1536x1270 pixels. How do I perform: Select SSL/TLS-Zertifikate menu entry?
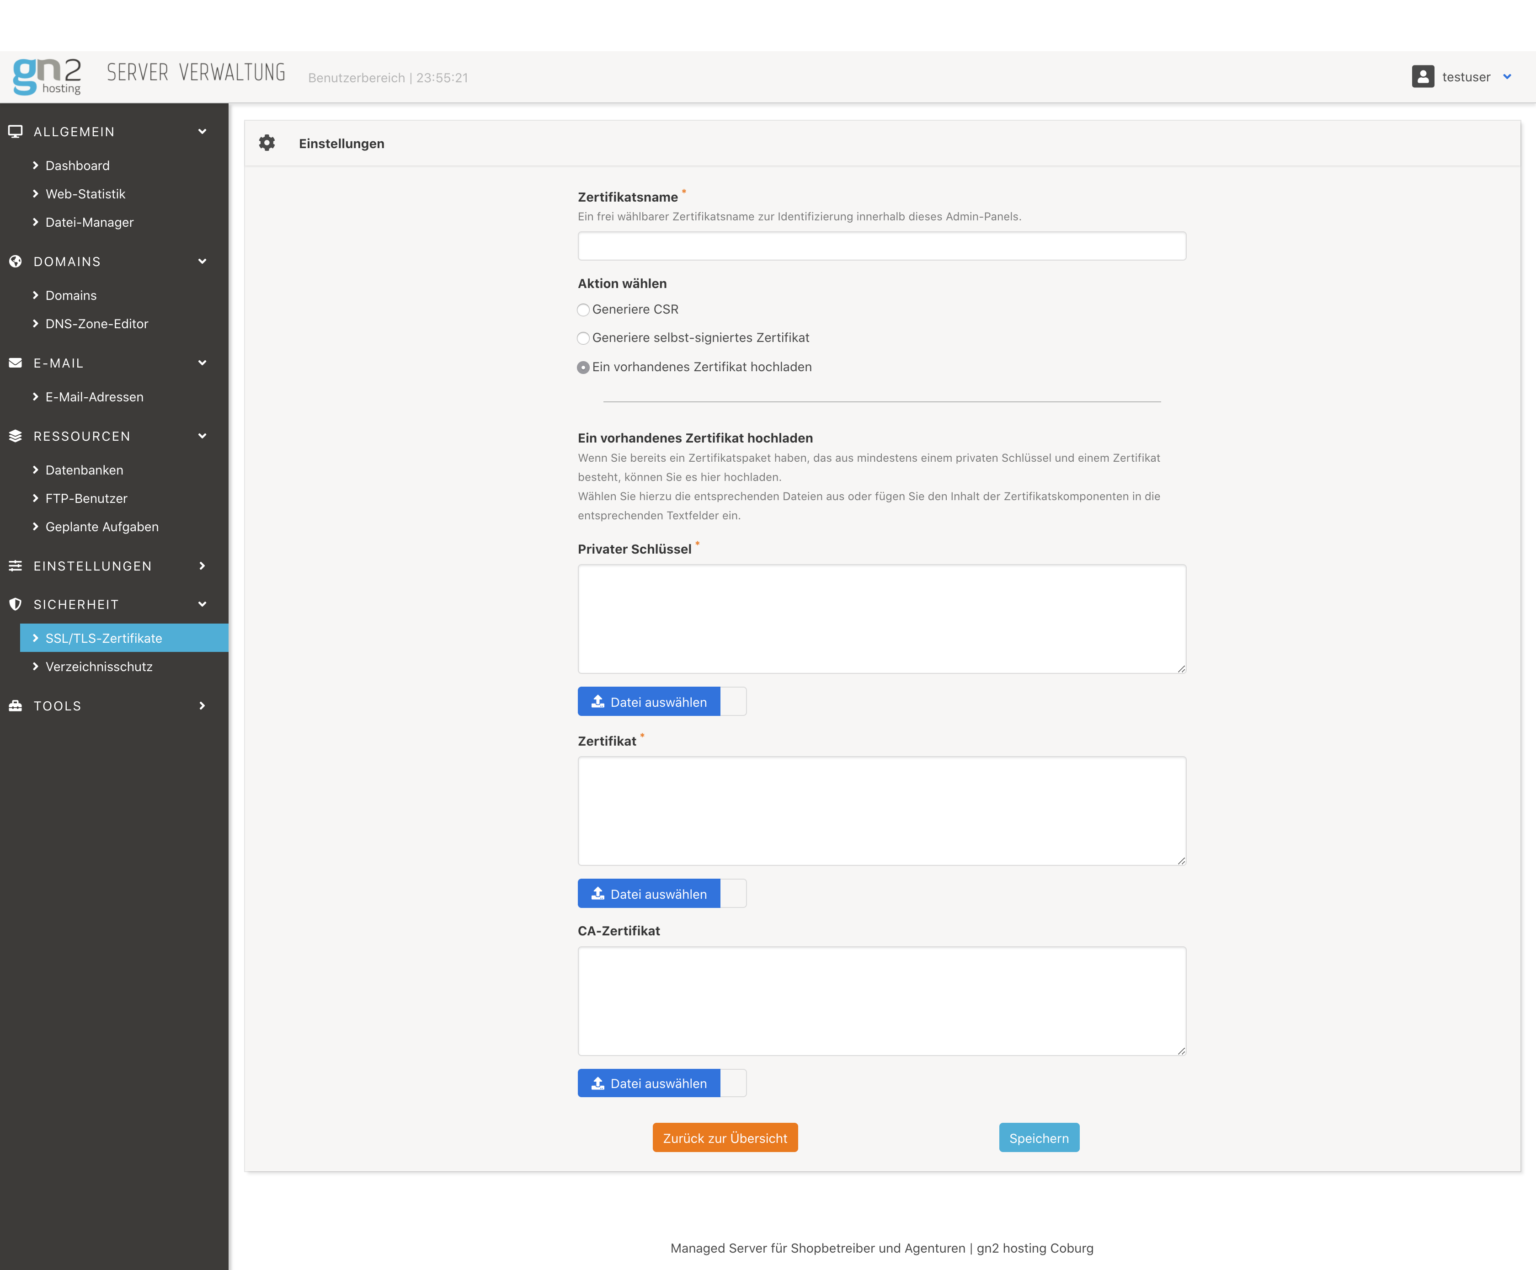(124, 638)
